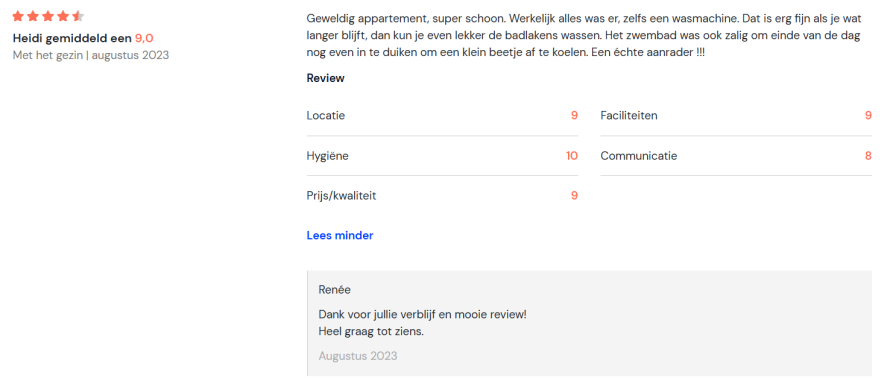
Task: Click the Review heading
Action: (325, 78)
